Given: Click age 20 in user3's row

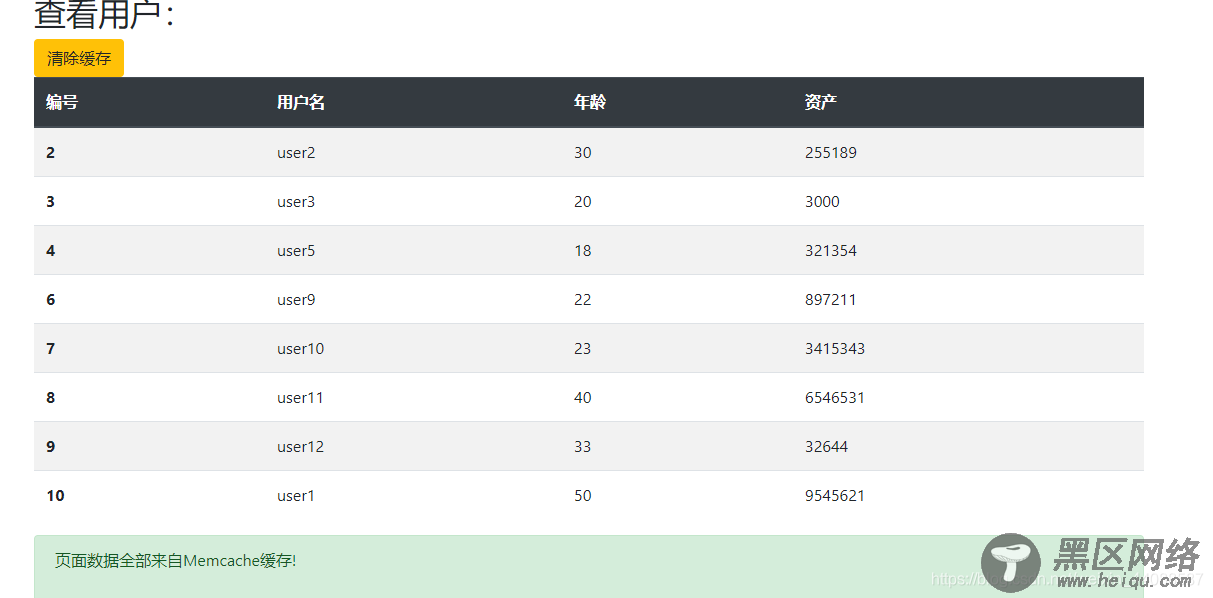Looking at the screenshot, I should (x=583, y=202).
